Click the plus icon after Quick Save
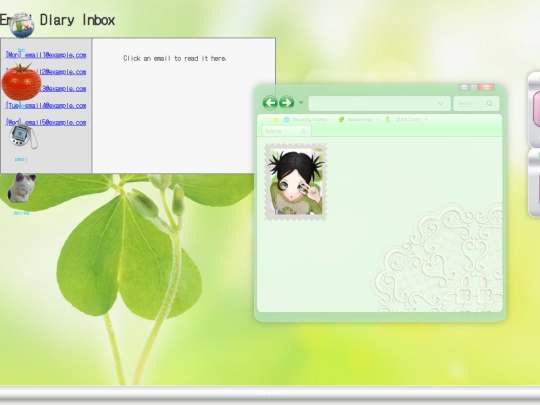The image size is (540, 405). coord(426,120)
